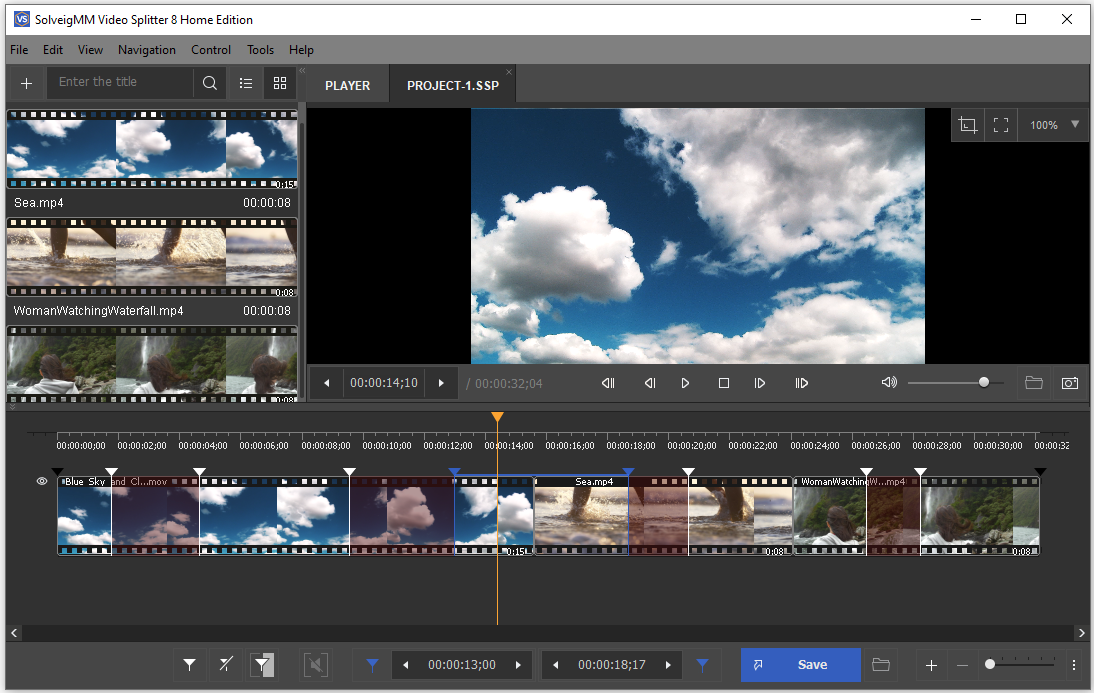The width and height of the screenshot is (1094, 693).
Task: Enter fullscreen preview mode
Action: (1001, 125)
